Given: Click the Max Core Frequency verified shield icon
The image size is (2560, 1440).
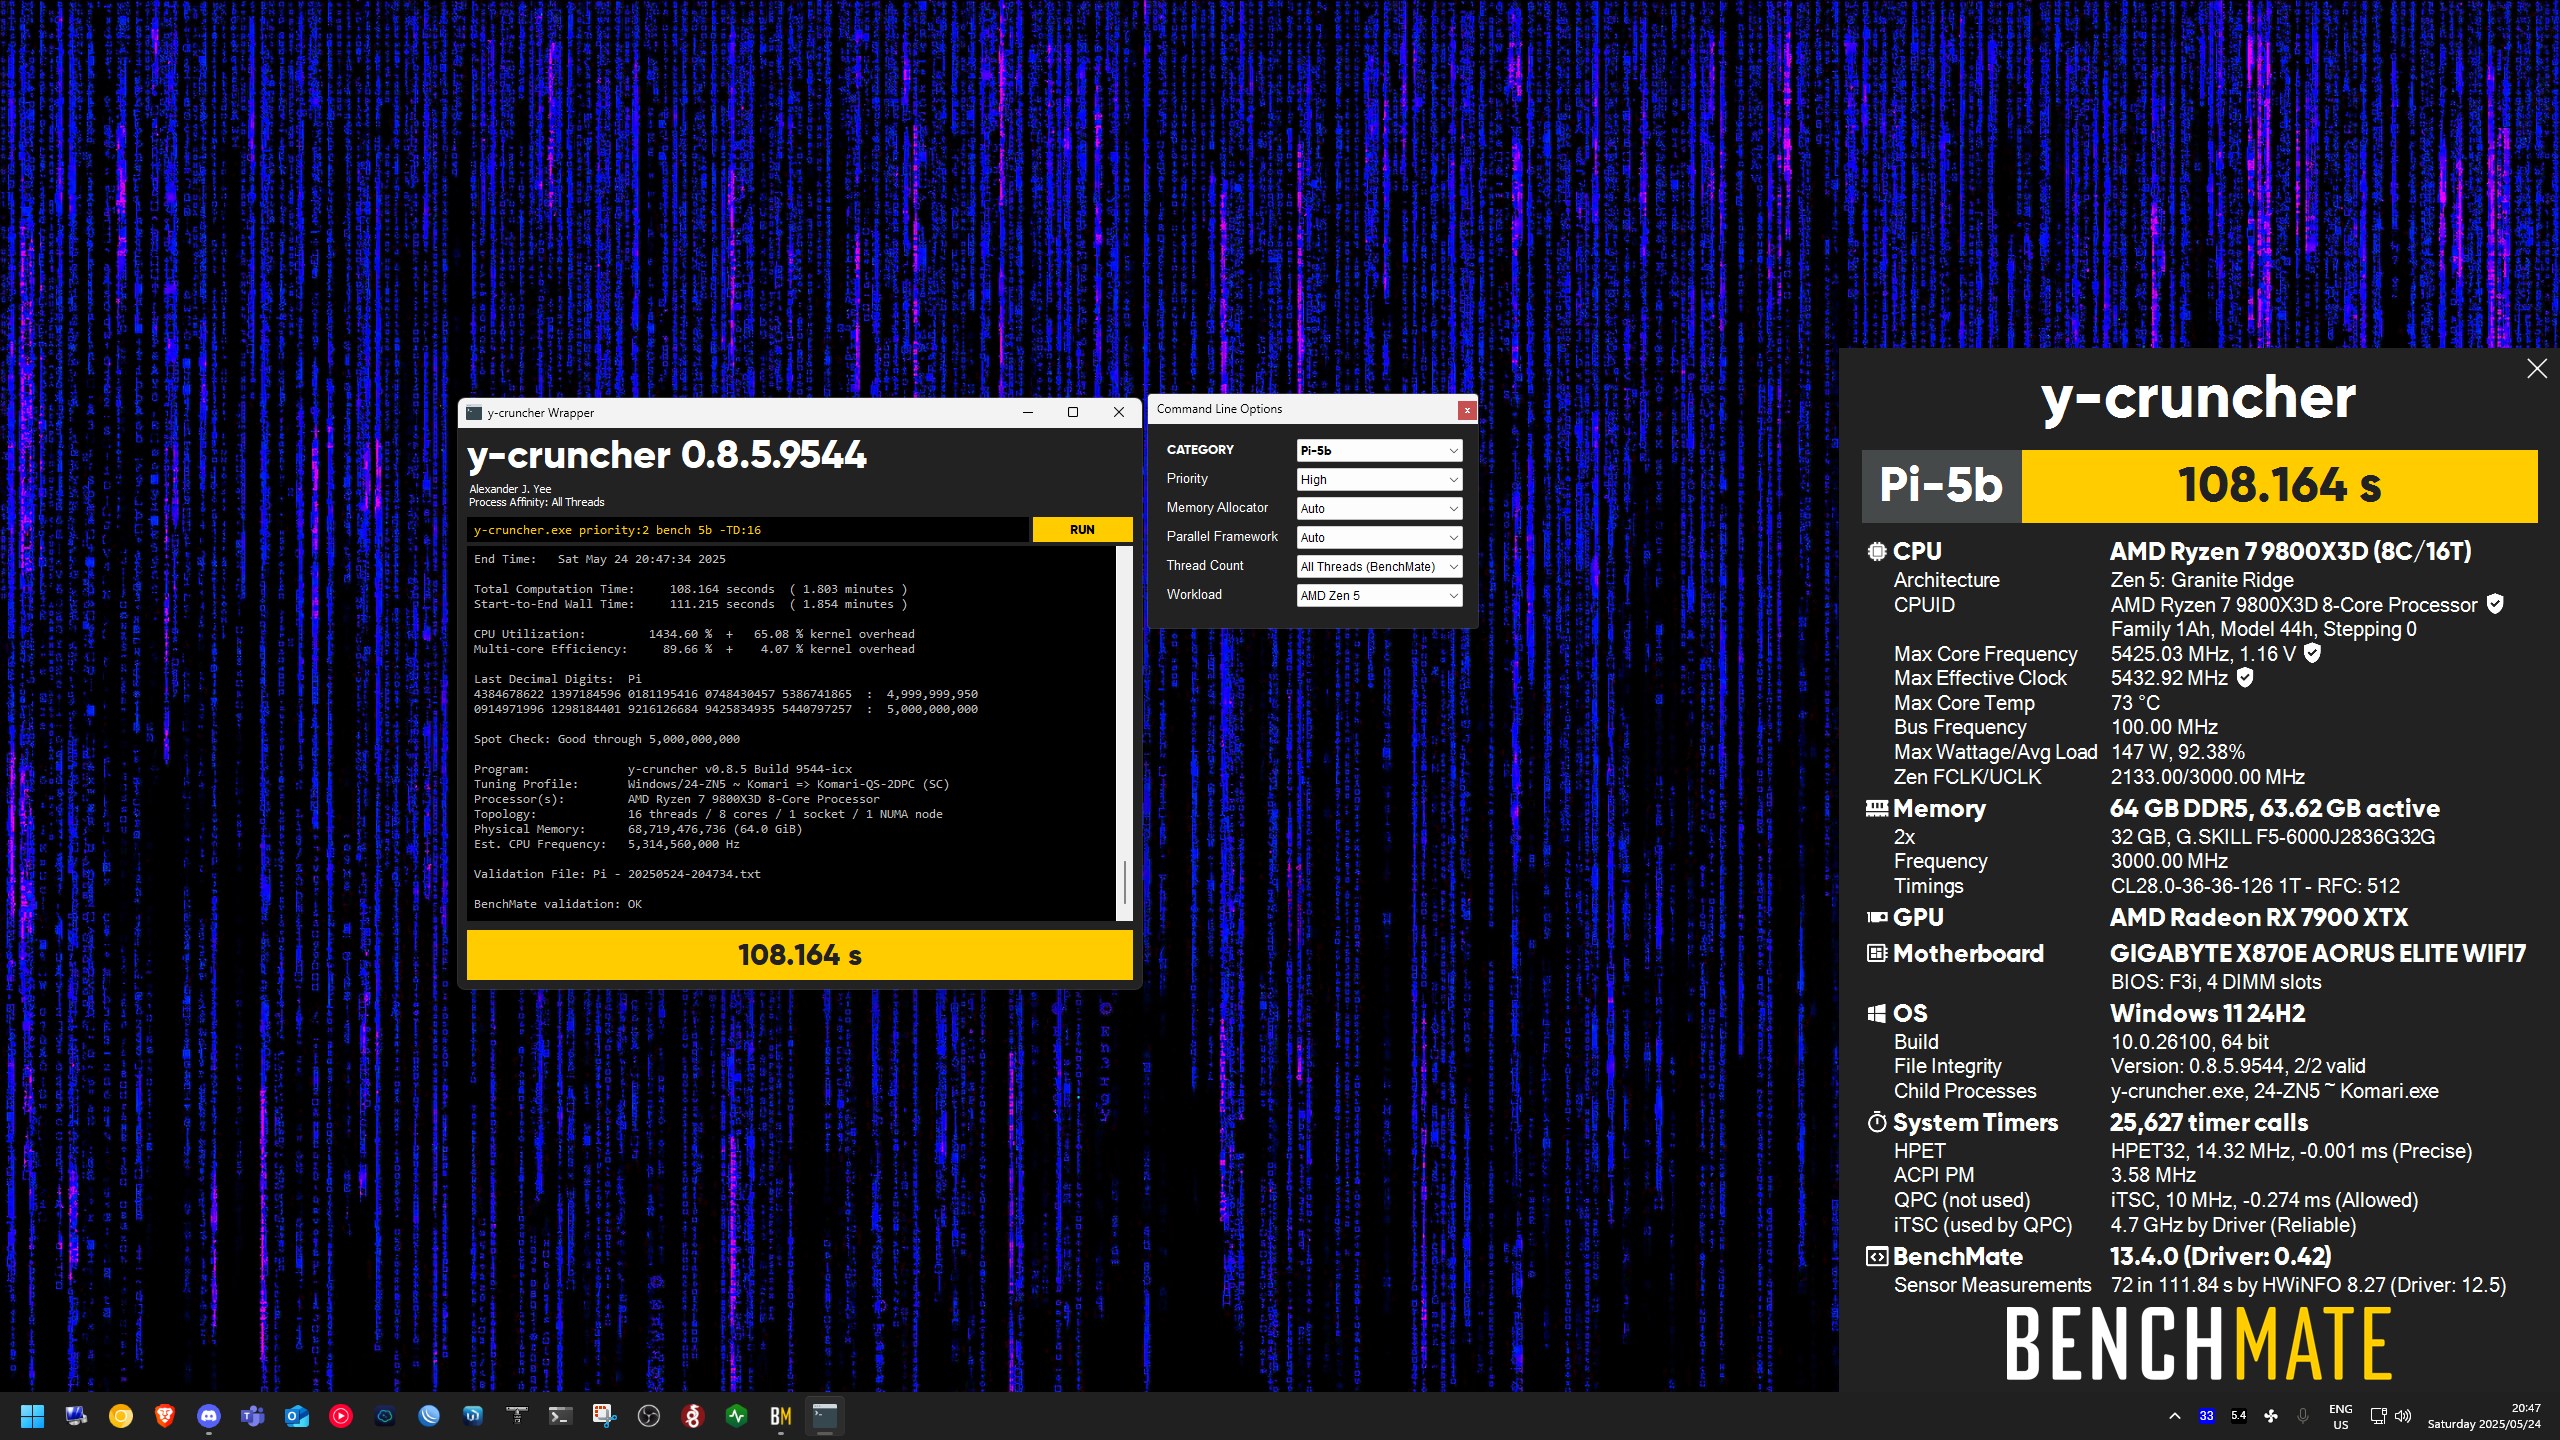Looking at the screenshot, I should [2312, 653].
